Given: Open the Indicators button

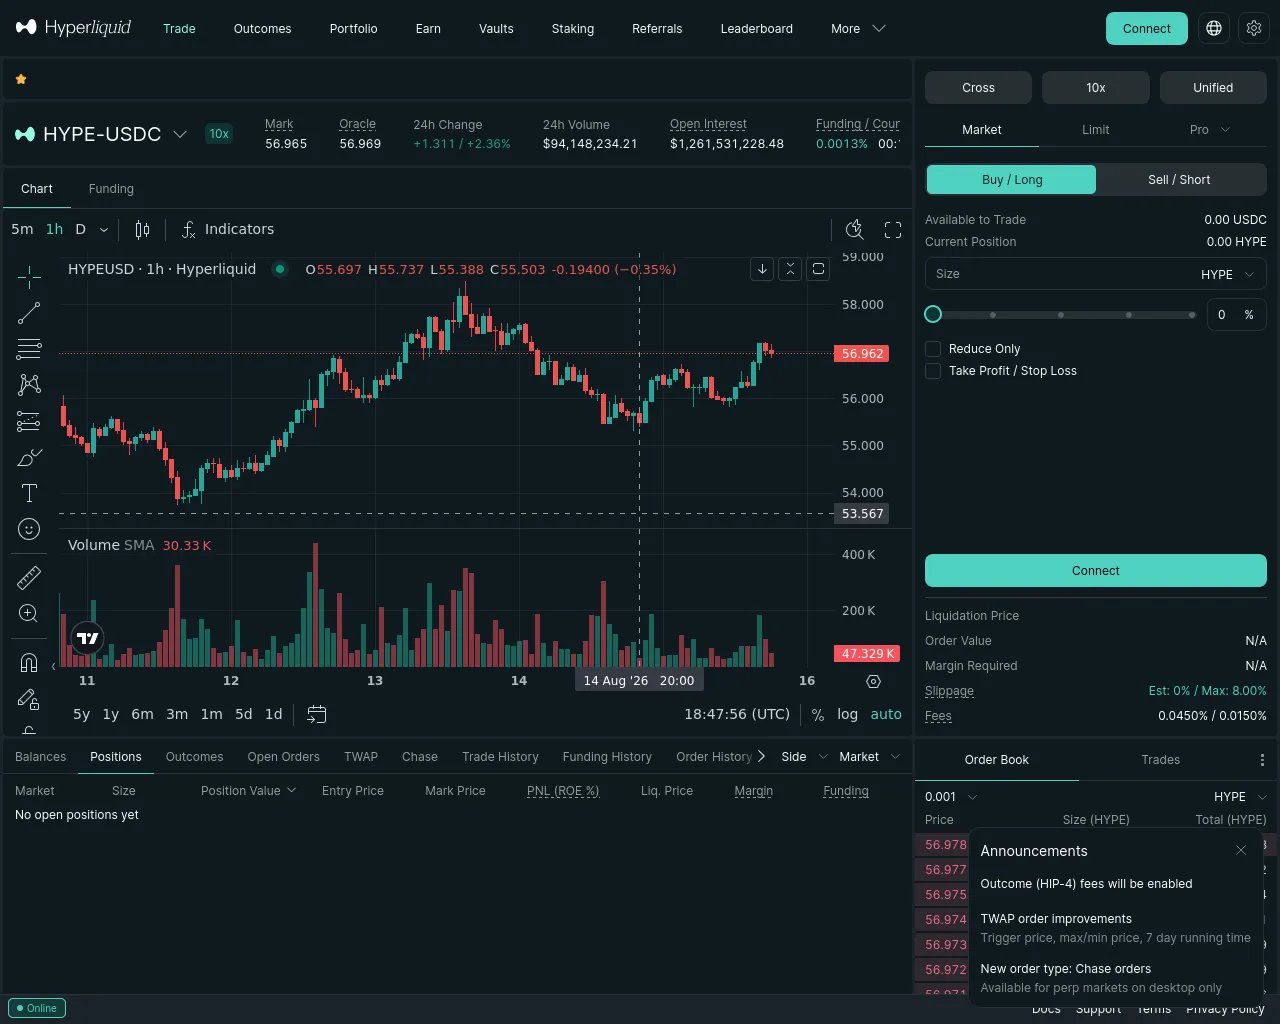Looking at the screenshot, I should (228, 229).
